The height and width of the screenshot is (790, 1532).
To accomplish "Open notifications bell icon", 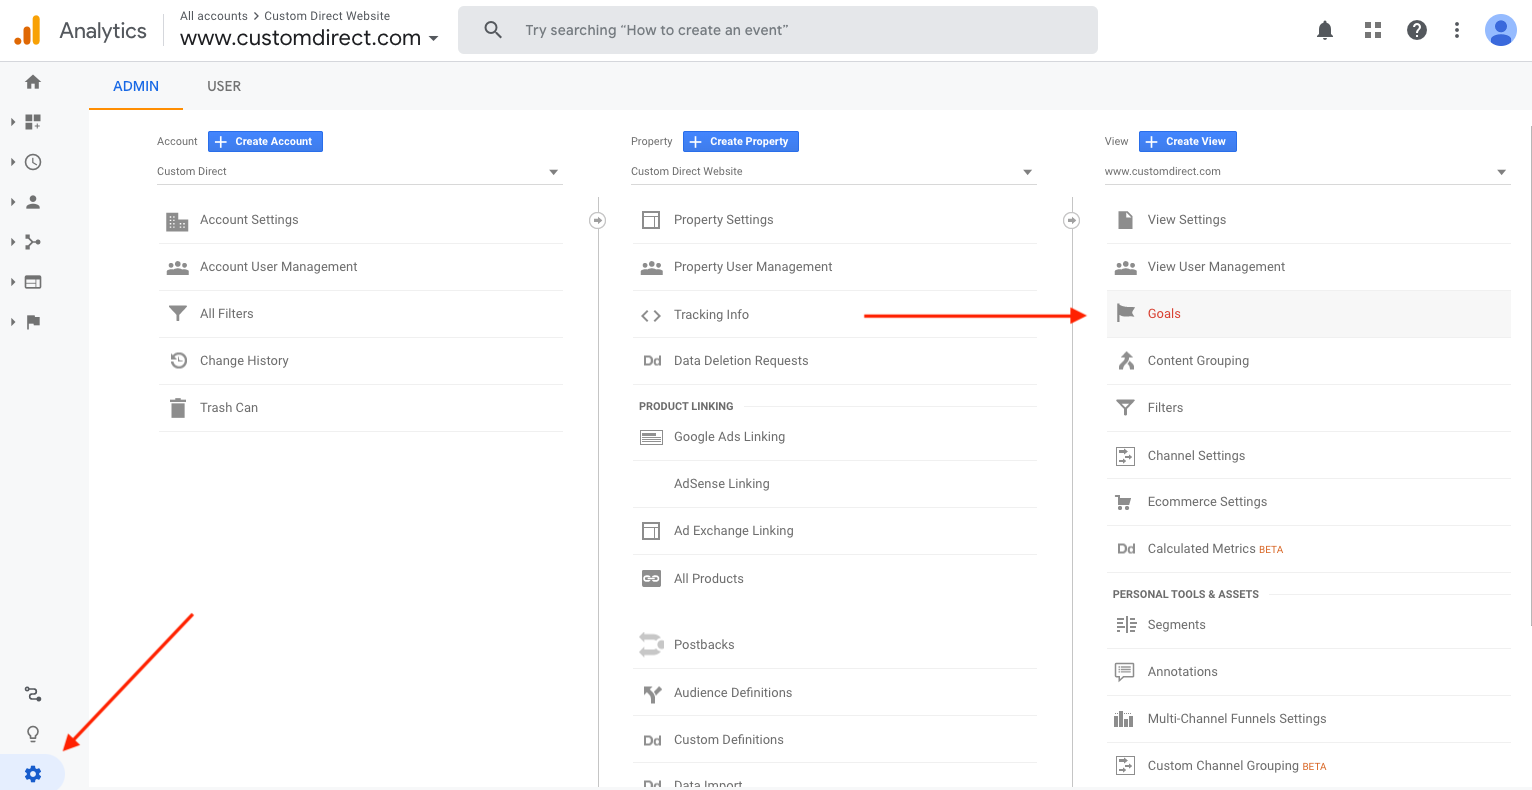I will pyautogui.click(x=1325, y=30).
